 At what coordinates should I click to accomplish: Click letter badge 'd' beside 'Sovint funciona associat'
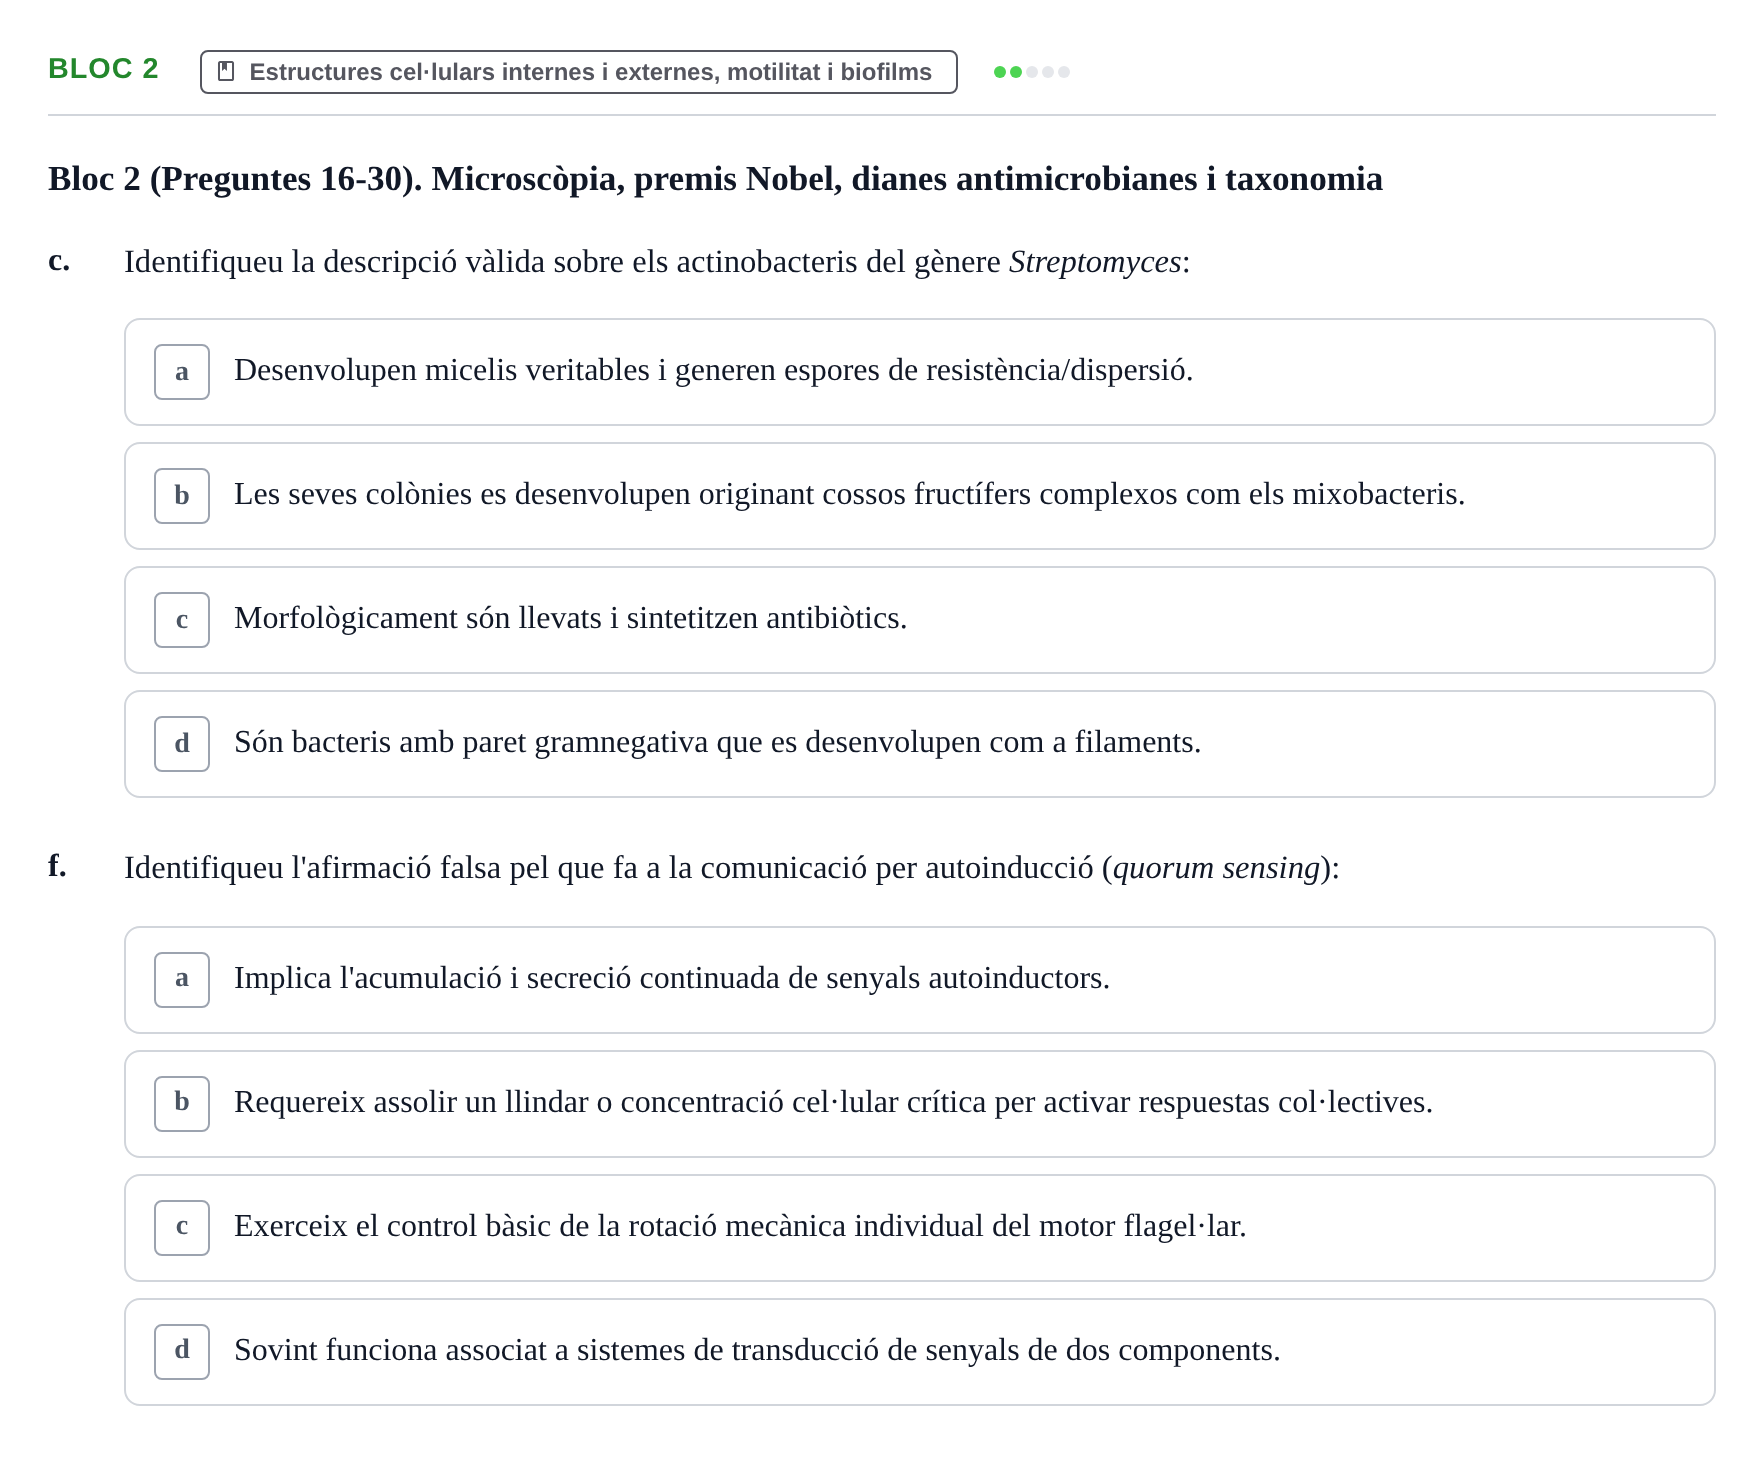pos(182,1352)
